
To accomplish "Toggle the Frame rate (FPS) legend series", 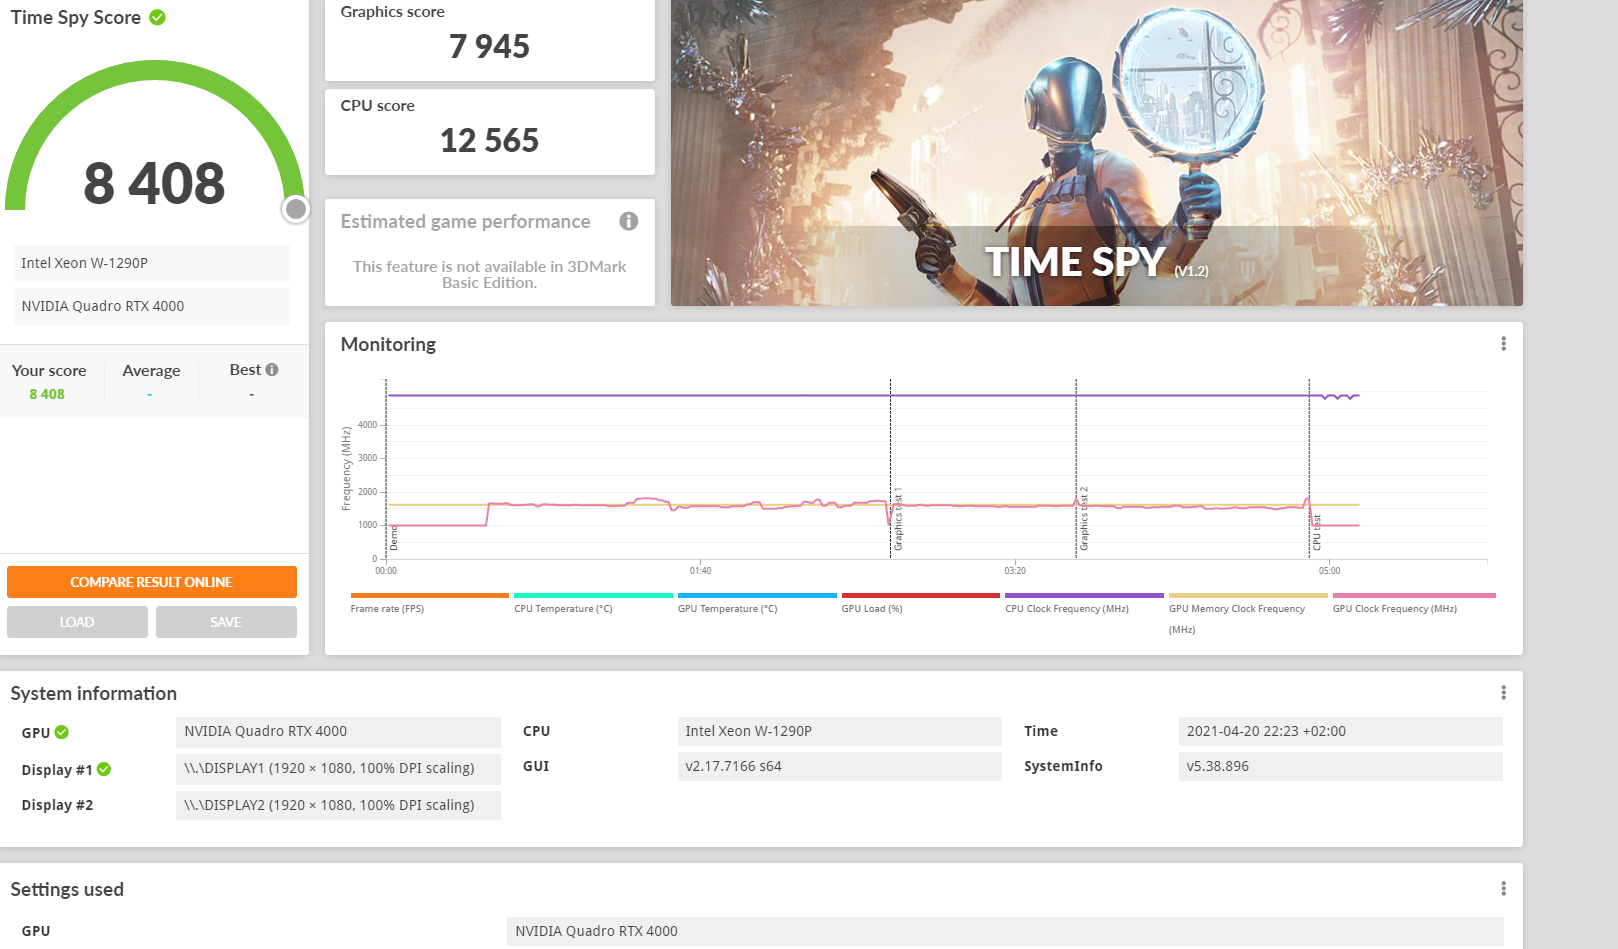I will 387,608.
